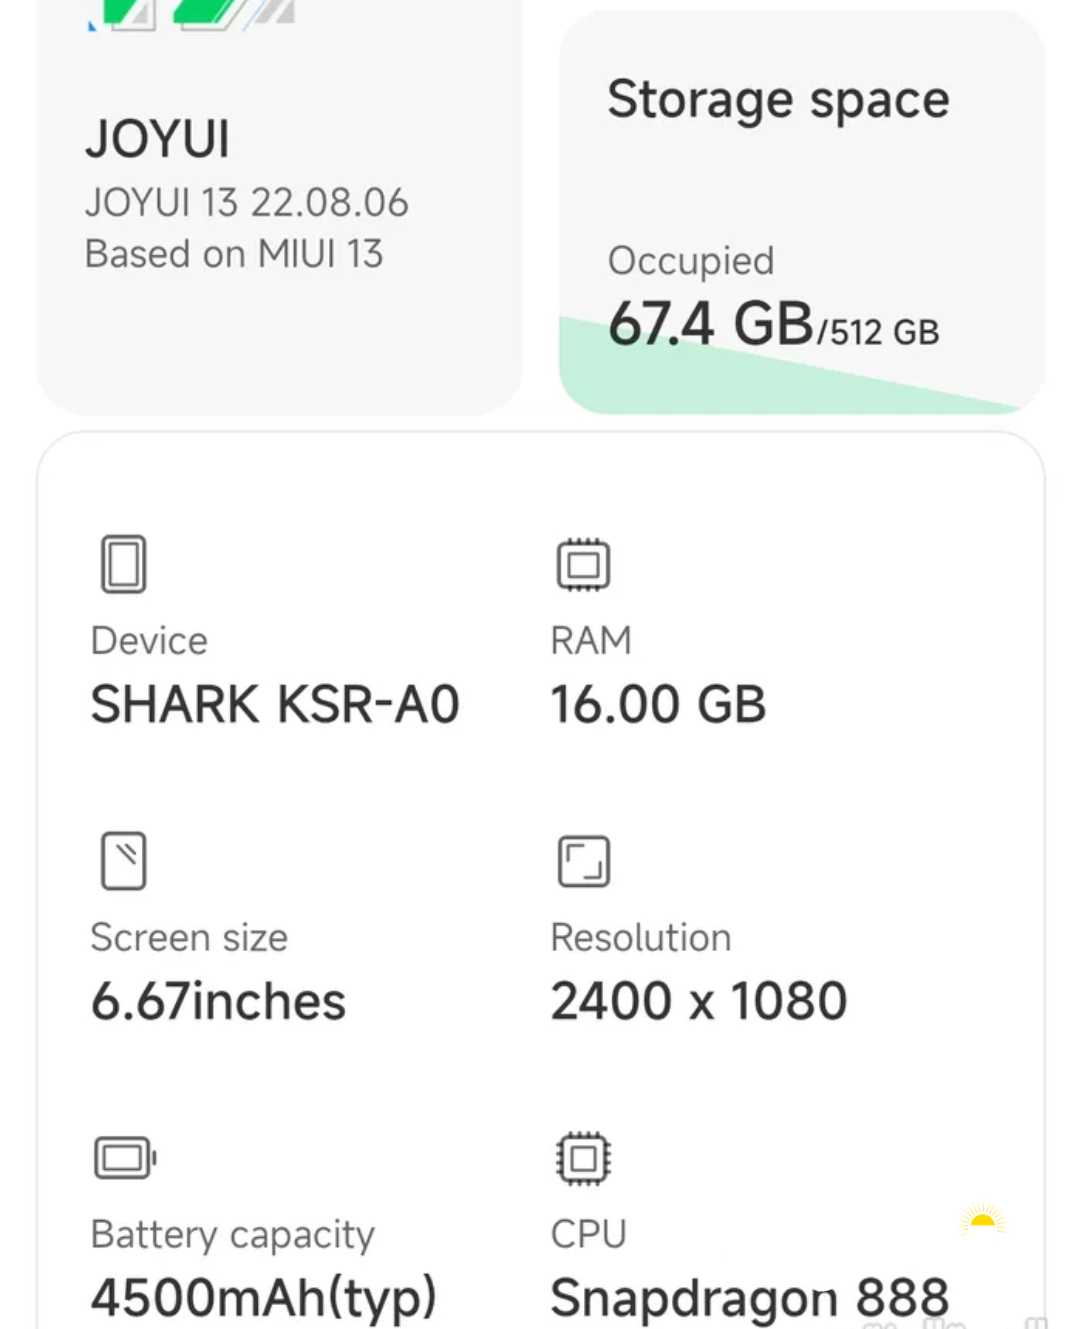The image size is (1079, 1329).
Task: Select the SHARK KSR-A0 device name
Action: pos(275,704)
